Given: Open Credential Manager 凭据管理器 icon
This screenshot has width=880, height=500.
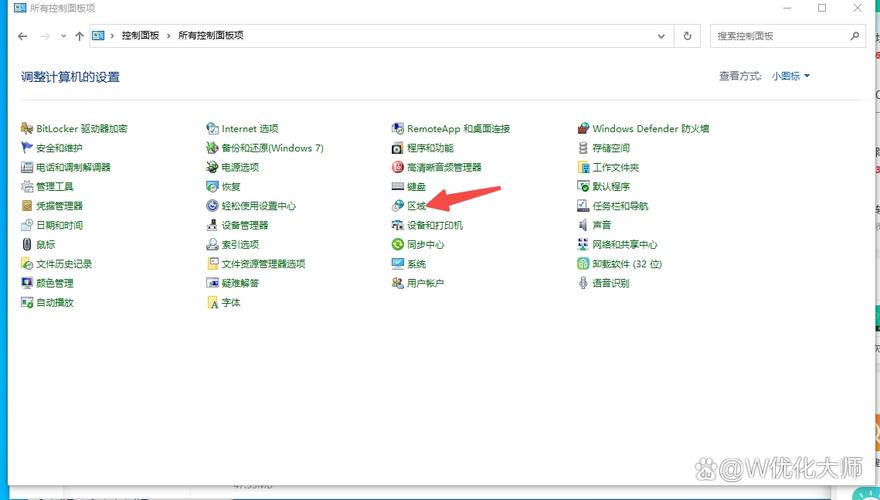Looking at the screenshot, I should [27, 206].
